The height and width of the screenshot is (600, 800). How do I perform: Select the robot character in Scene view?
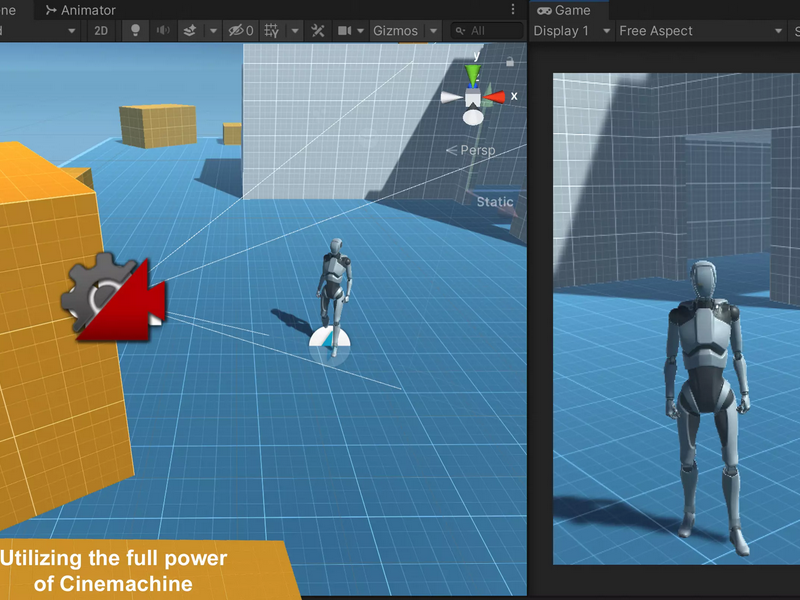coord(334,296)
